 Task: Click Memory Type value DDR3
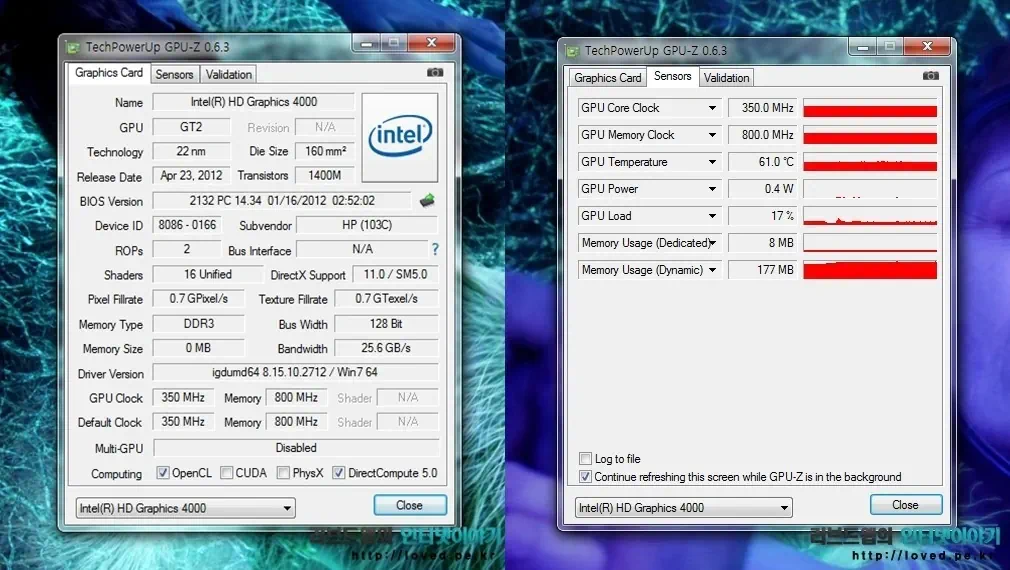coord(199,324)
